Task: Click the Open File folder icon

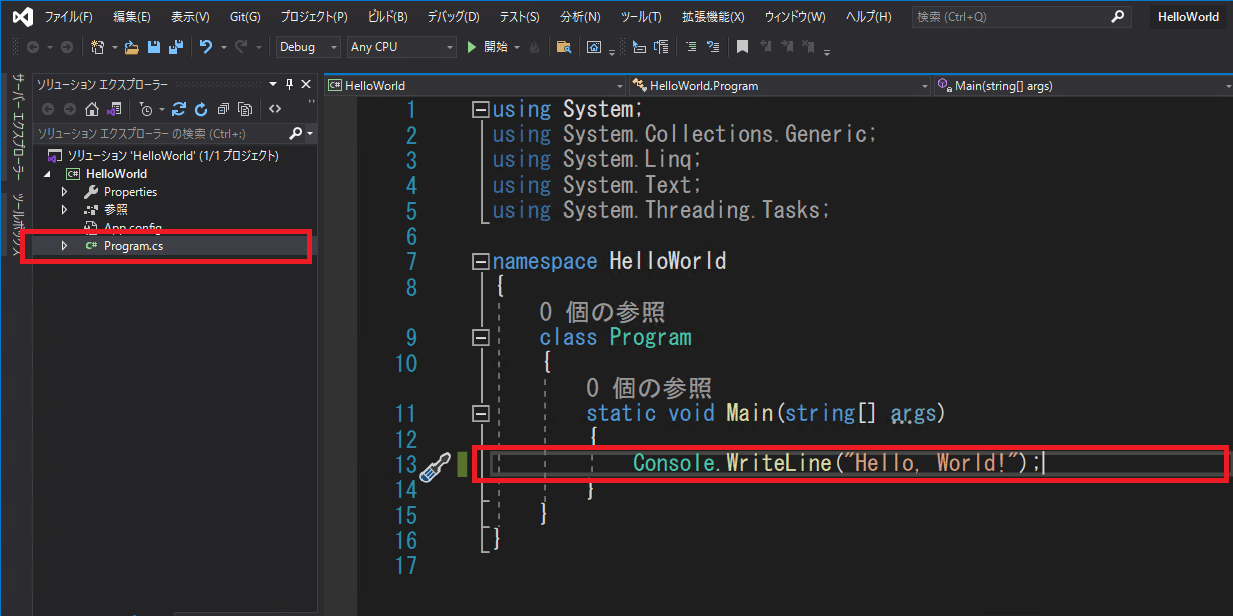Action: point(131,47)
